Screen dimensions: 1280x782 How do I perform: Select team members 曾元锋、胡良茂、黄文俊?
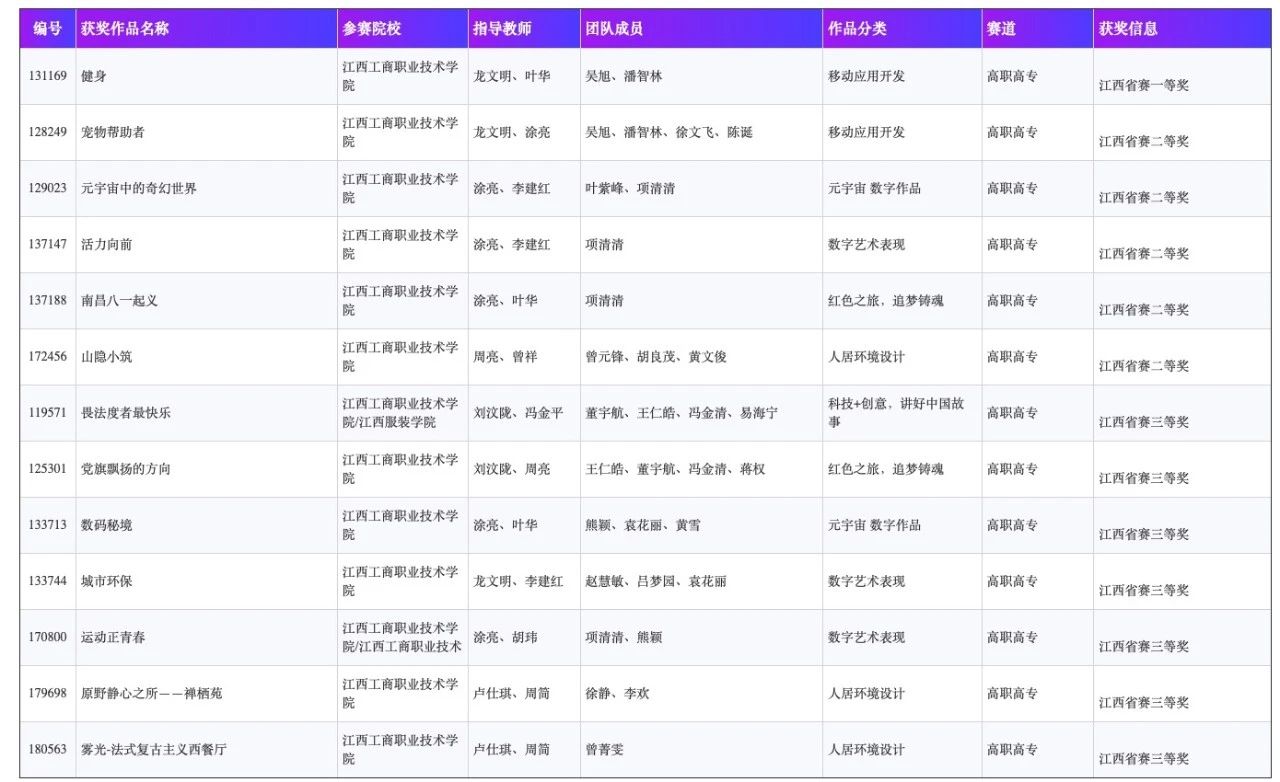(x=655, y=357)
